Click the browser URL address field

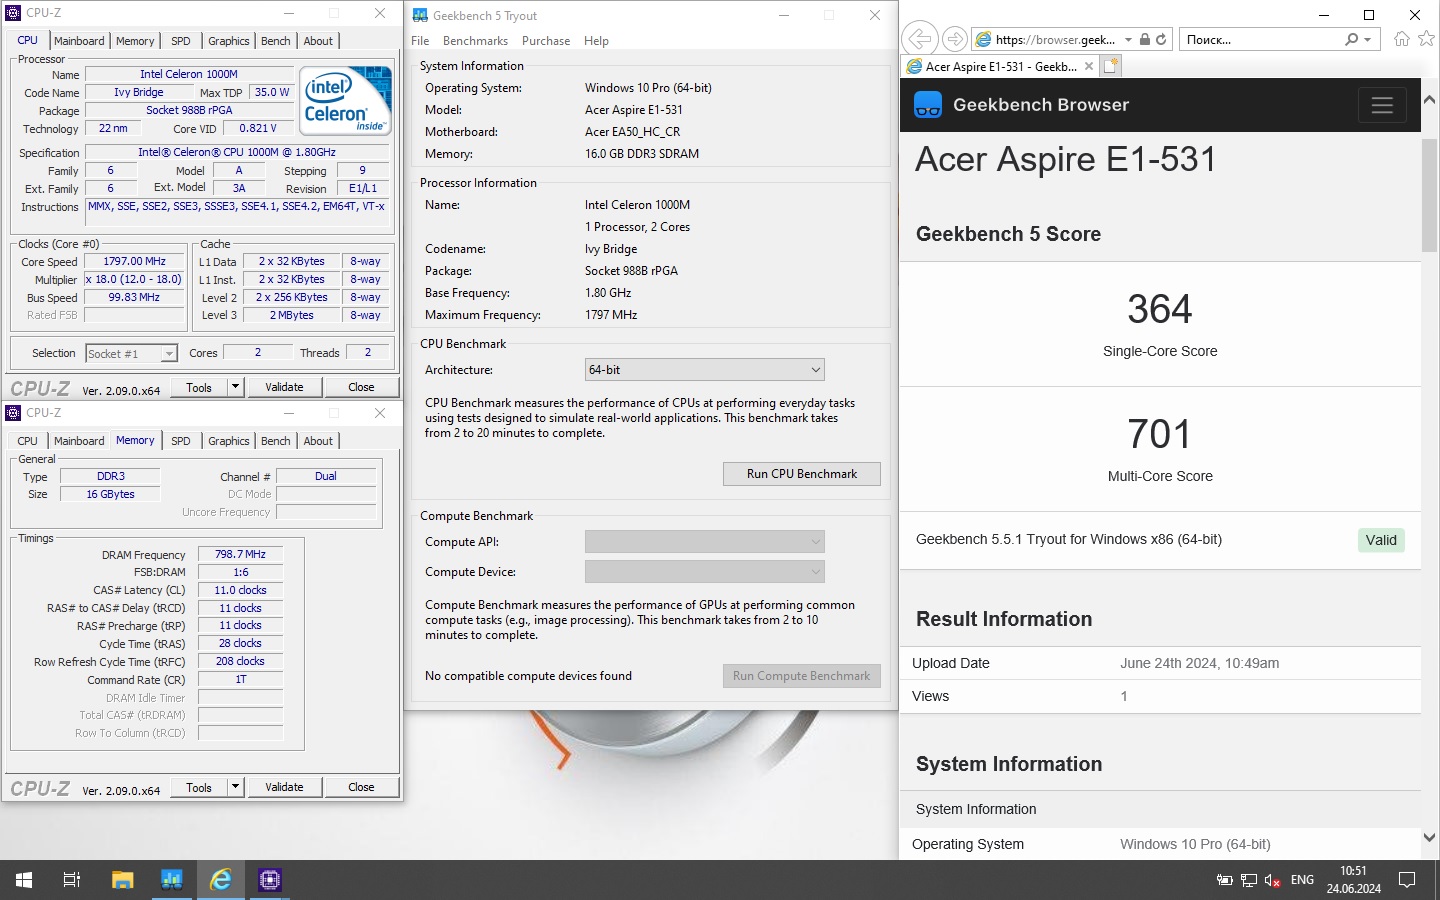[1055, 39]
